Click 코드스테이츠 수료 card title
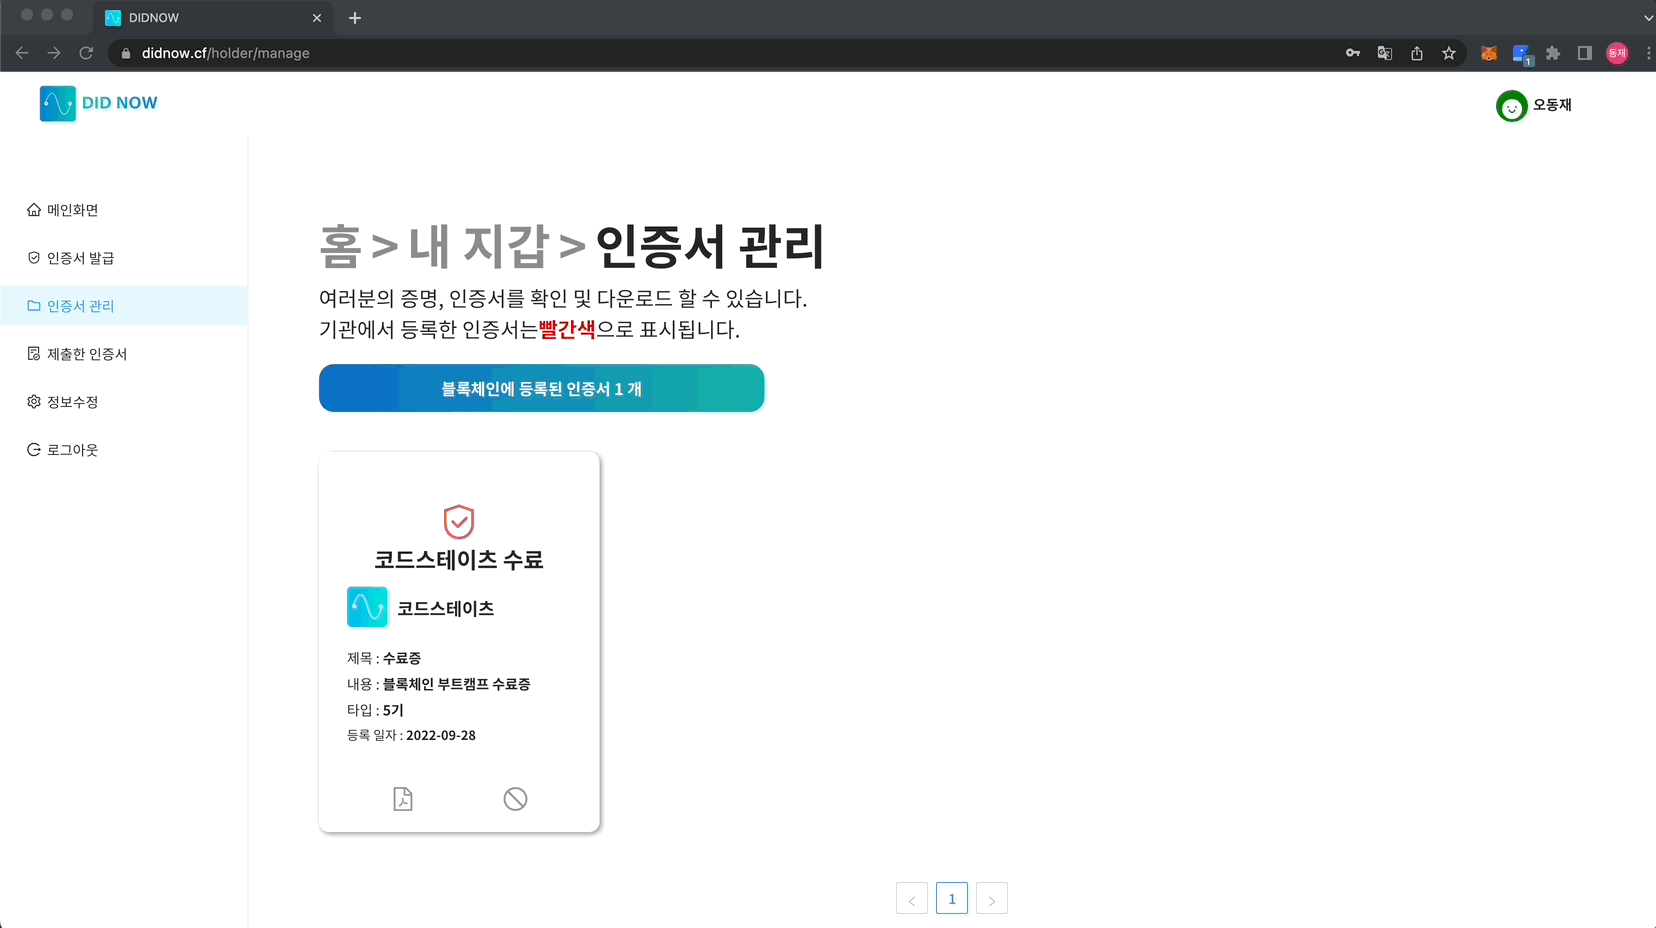1656x928 pixels. point(459,560)
